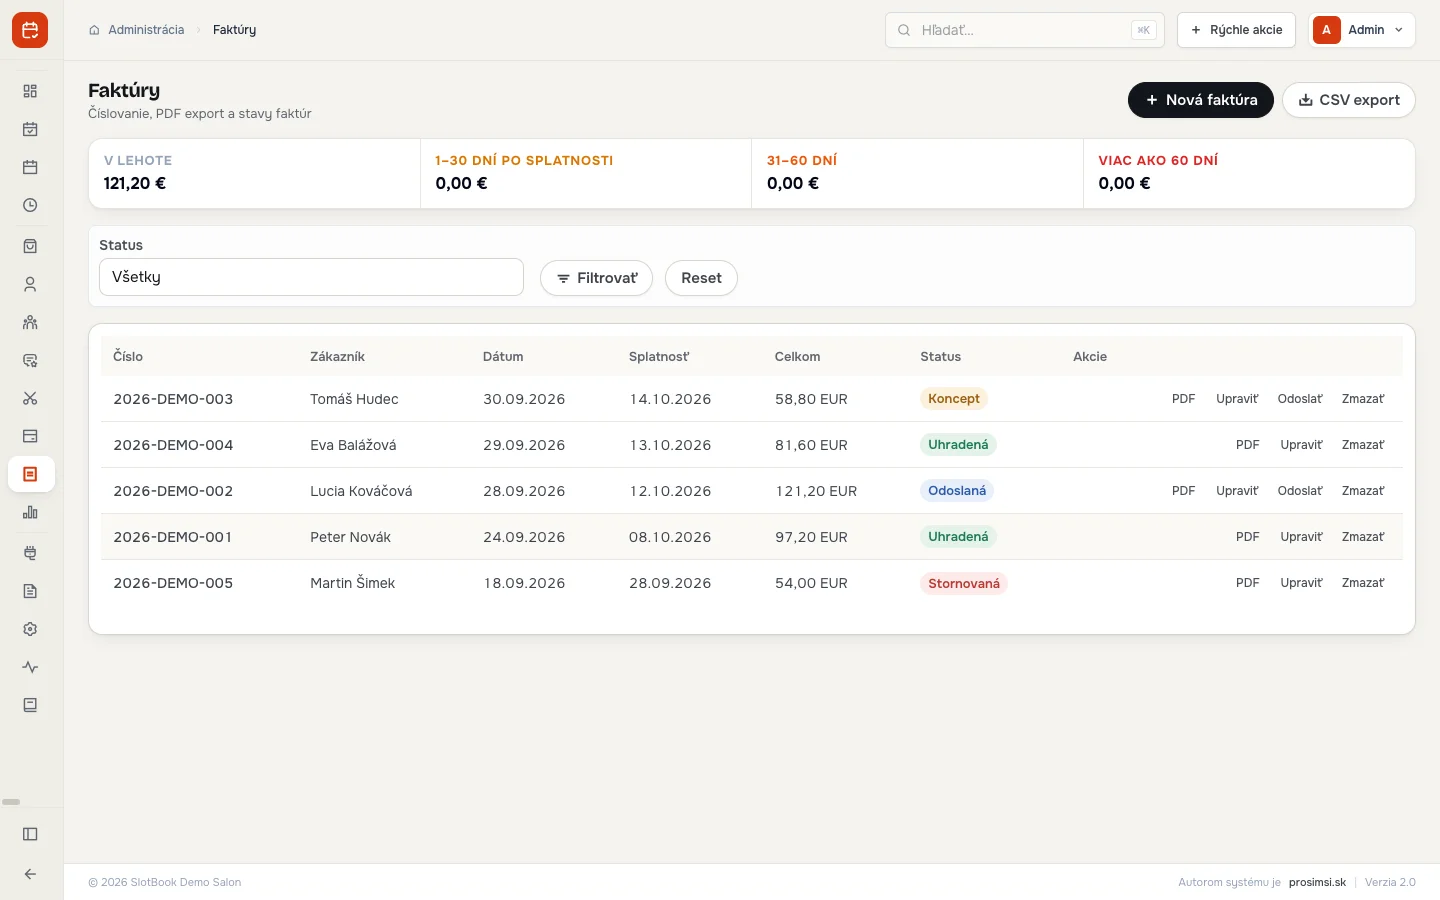This screenshot has height=900, width=1440.
Task: Open the Status dropdown showing Všetky
Action: tap(311, 277)
